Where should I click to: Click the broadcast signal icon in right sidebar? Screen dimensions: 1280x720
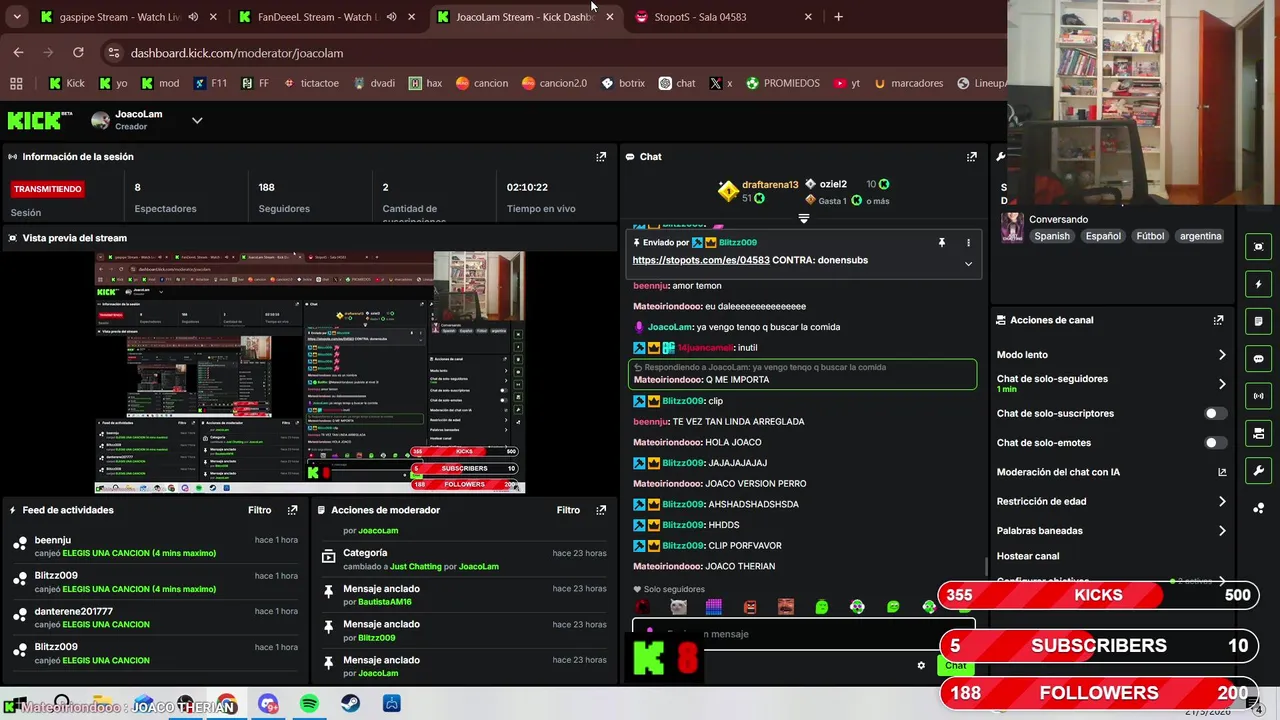[1258, 396]
